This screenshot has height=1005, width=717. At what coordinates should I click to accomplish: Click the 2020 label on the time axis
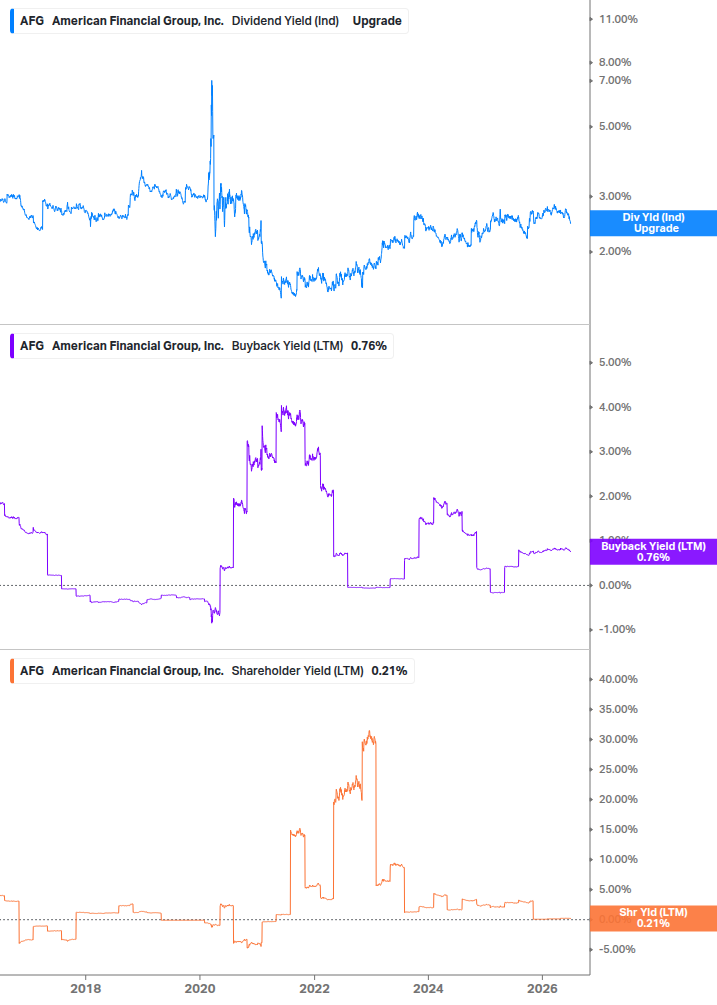[200, 988]
